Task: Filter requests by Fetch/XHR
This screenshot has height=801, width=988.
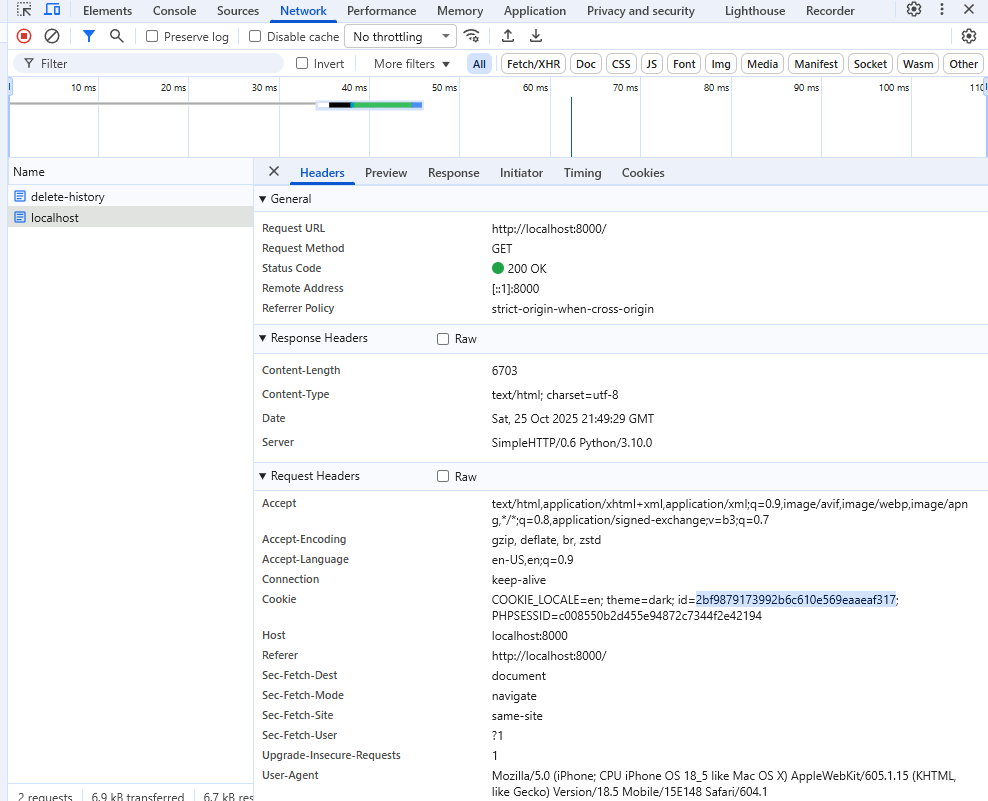Action: pos(533,64)
